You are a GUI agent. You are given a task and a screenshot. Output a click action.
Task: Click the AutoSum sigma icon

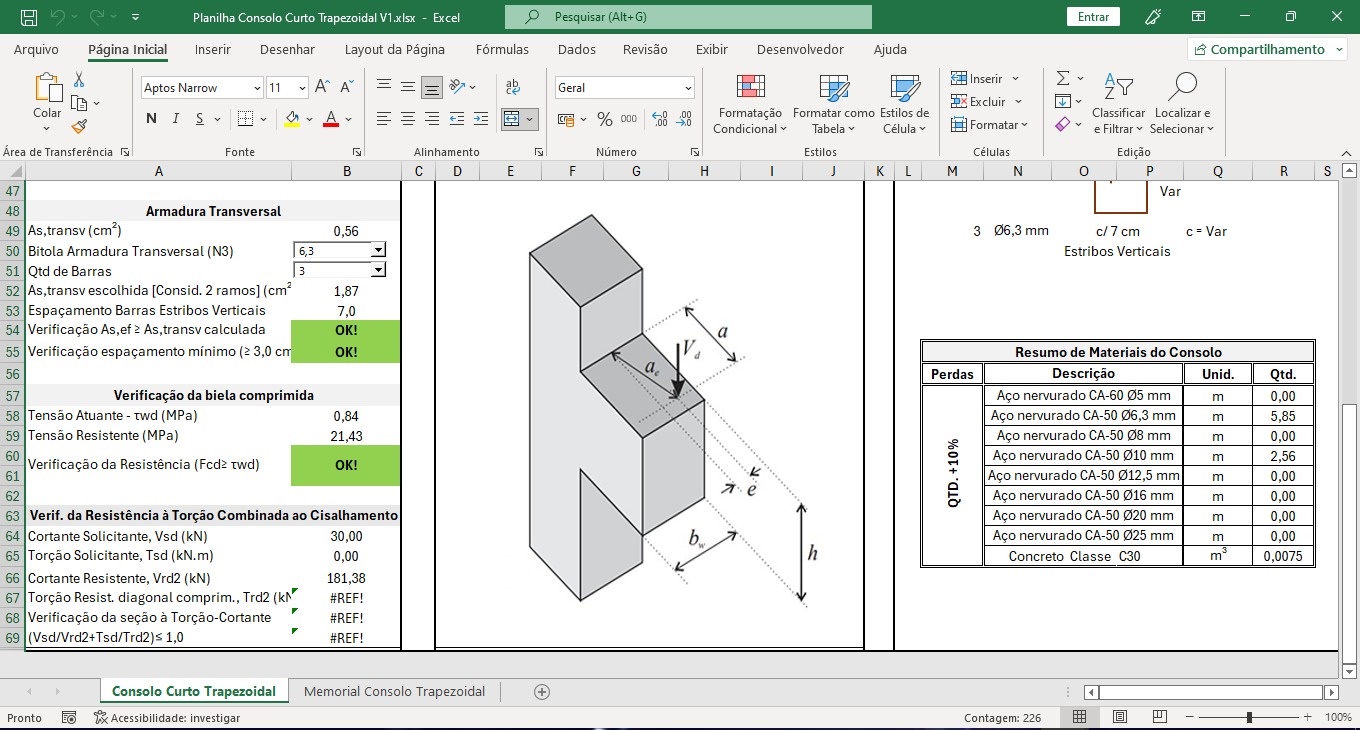[x=1063, y=78]
